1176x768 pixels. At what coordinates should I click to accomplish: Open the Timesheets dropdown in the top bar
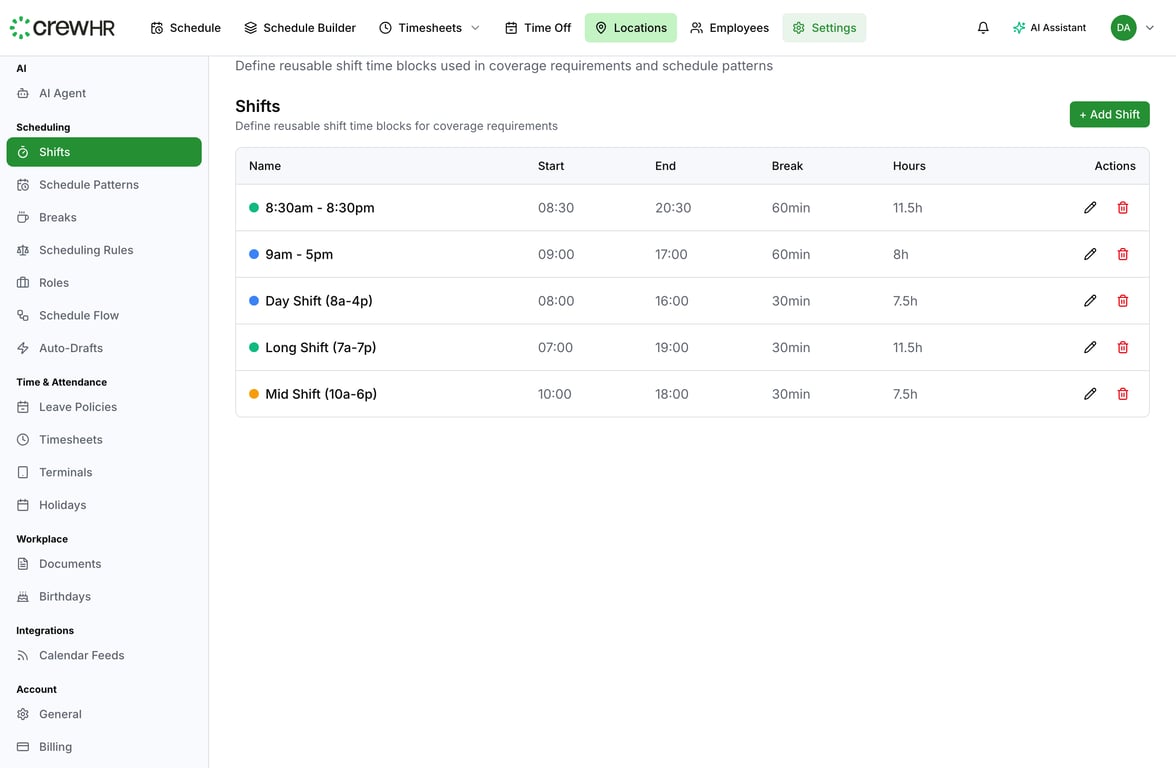click(x=475, y=27)
